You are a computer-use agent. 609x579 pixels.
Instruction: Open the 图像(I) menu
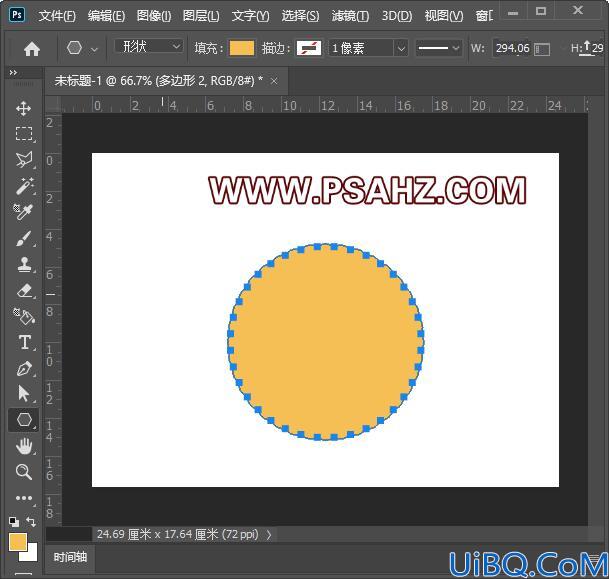coord(154,16)
